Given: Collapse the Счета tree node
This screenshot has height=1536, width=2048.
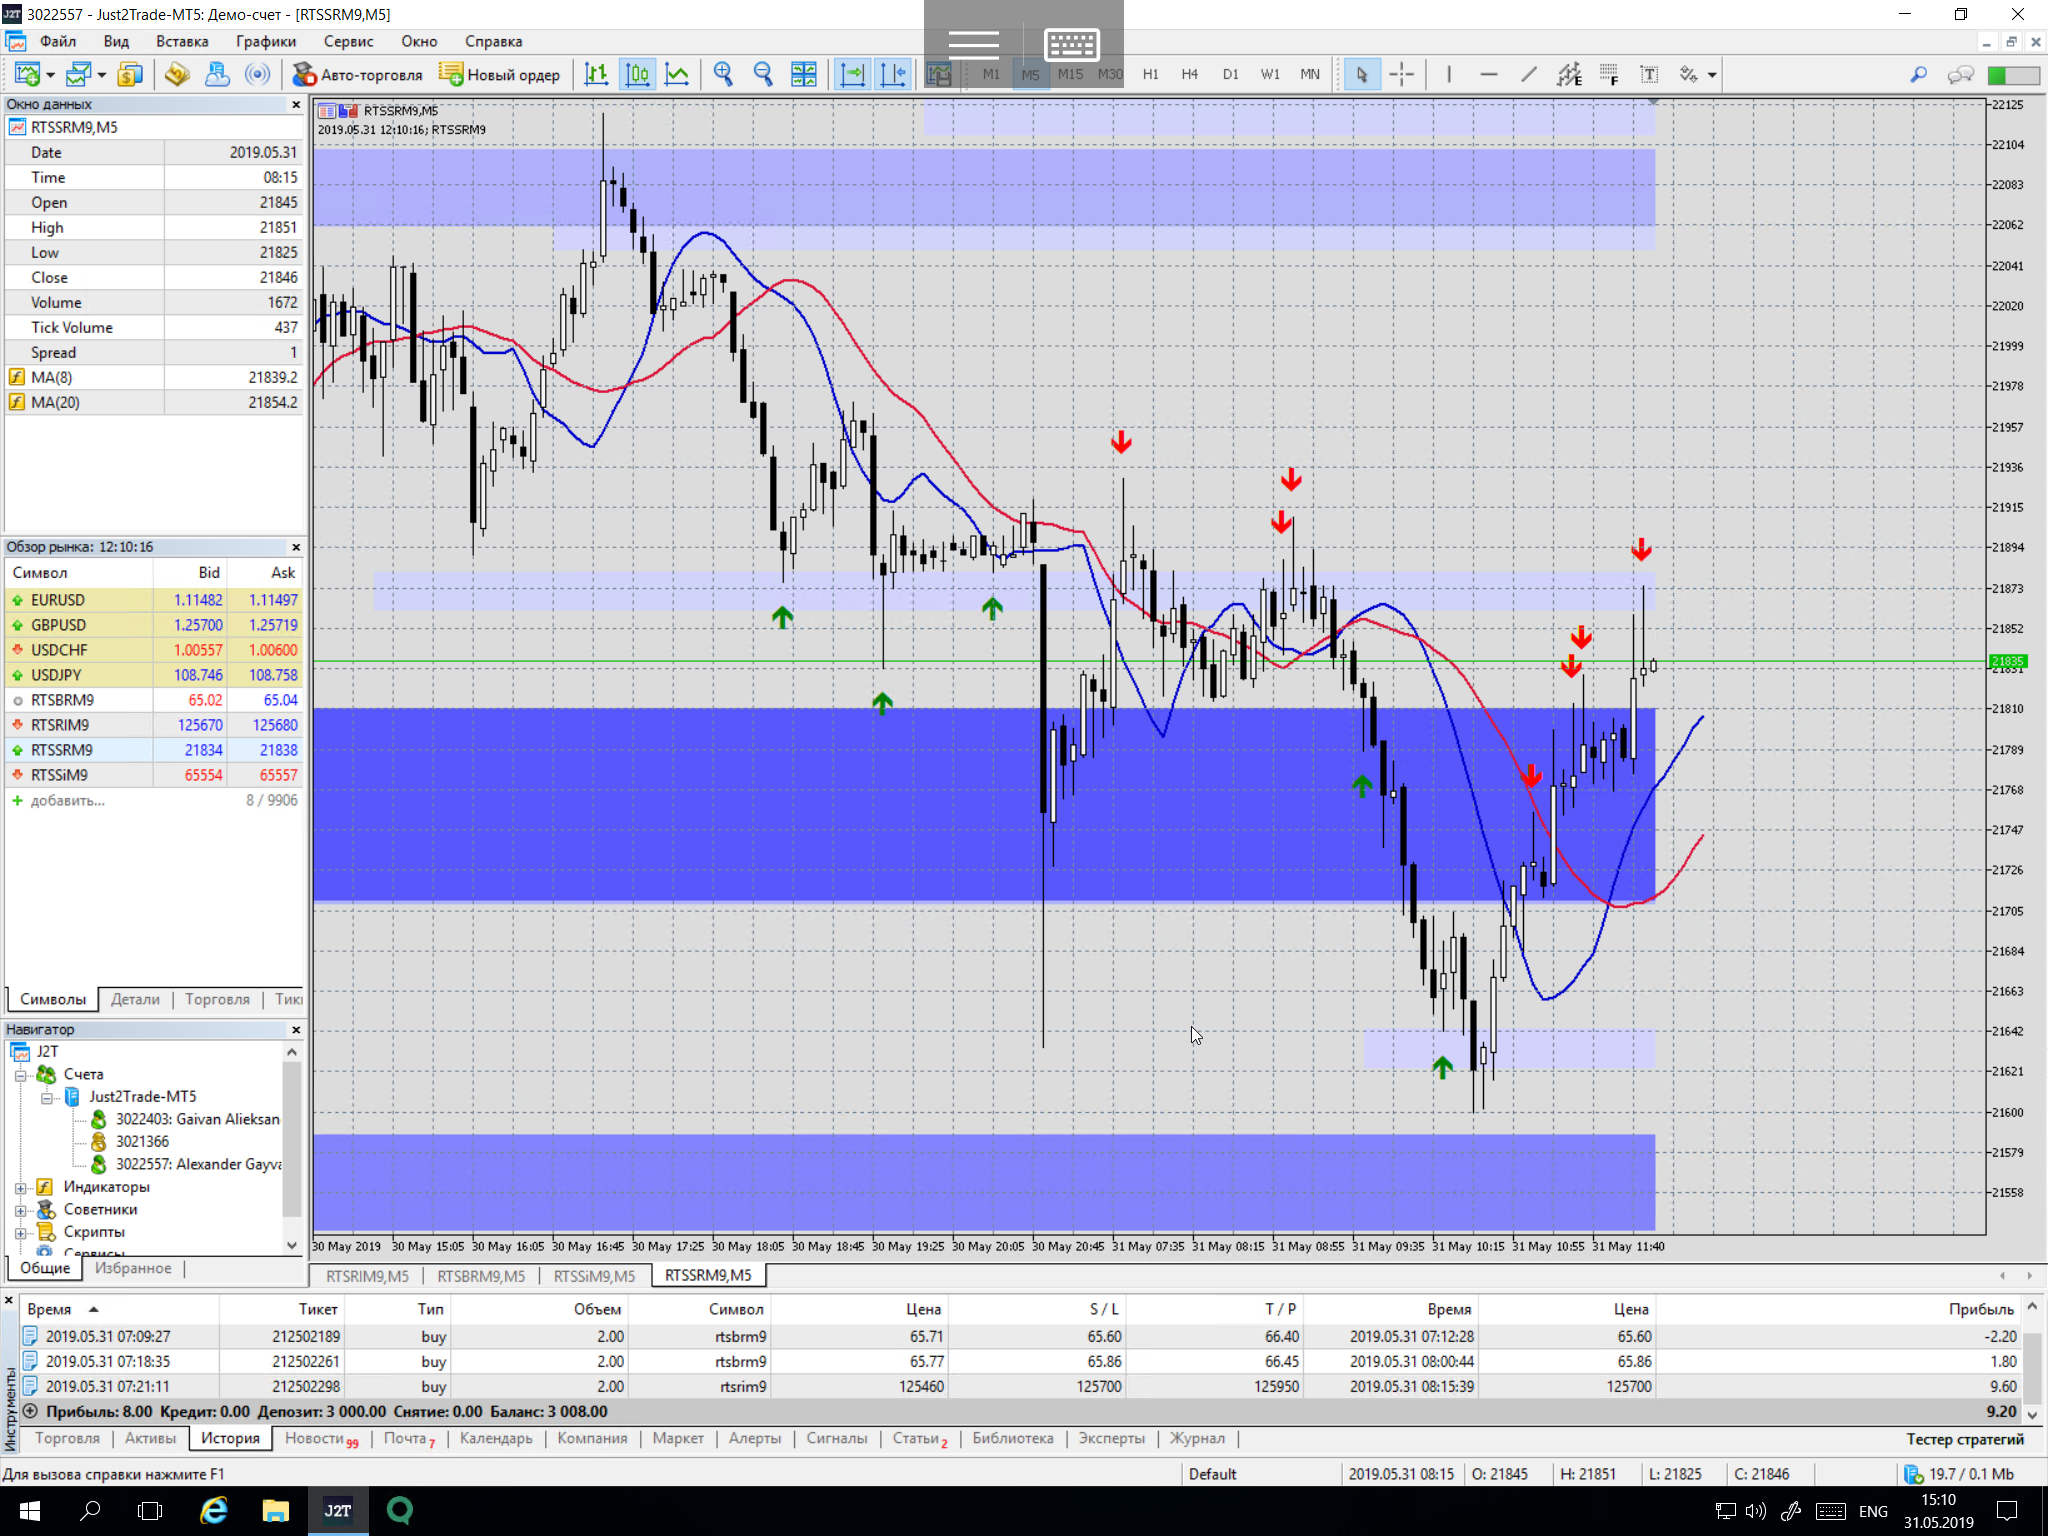Looking at the screenshot, I should (x=20, y=1075).
